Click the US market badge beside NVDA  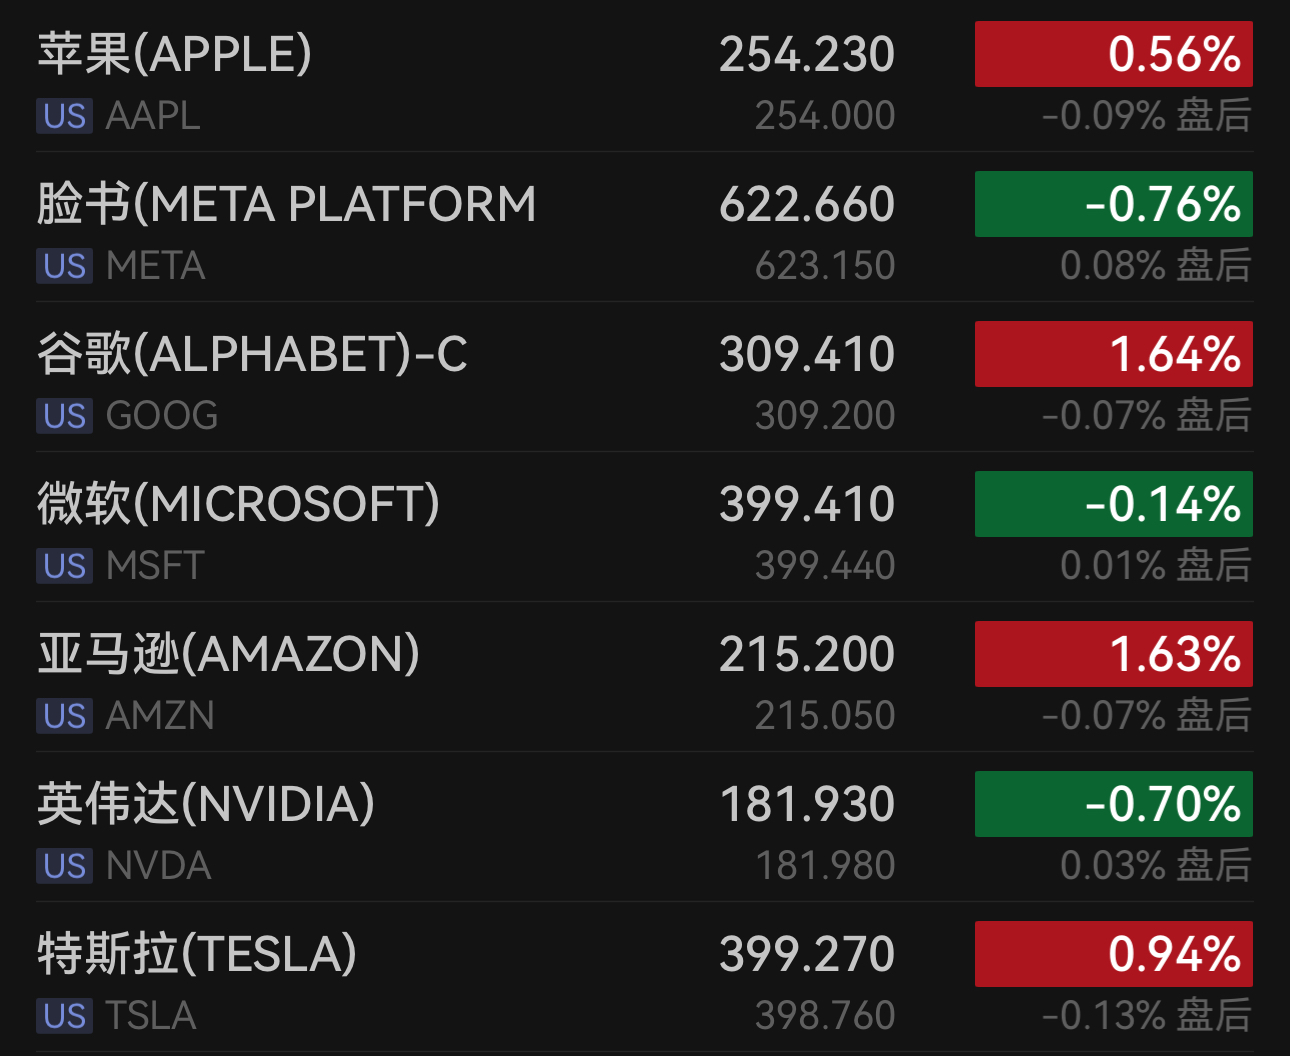[64, 866]
